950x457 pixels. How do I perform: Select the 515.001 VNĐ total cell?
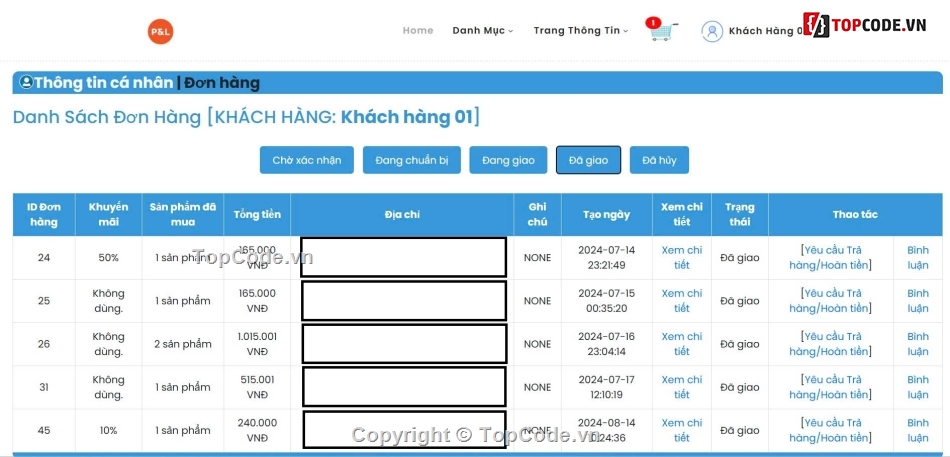pos(257,387)
